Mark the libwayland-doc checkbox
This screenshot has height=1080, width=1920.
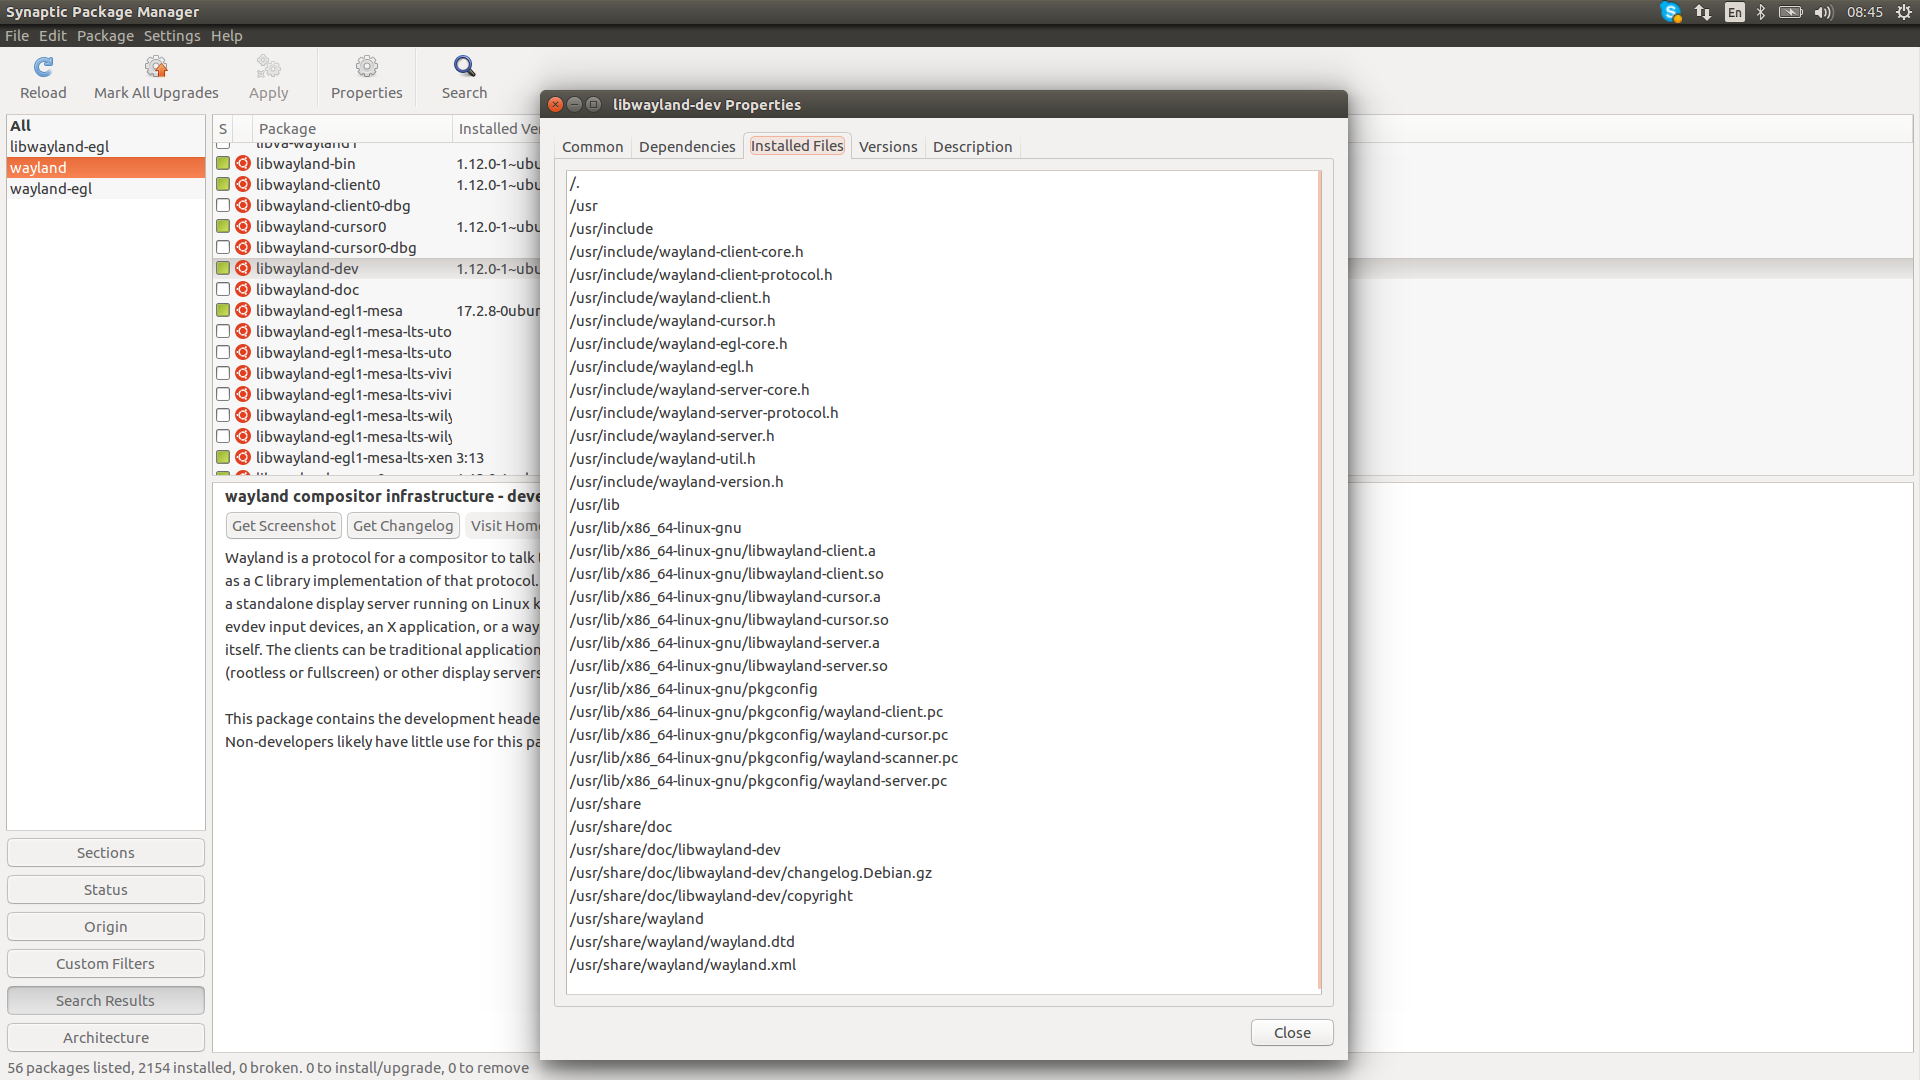[x=223, y=290]
